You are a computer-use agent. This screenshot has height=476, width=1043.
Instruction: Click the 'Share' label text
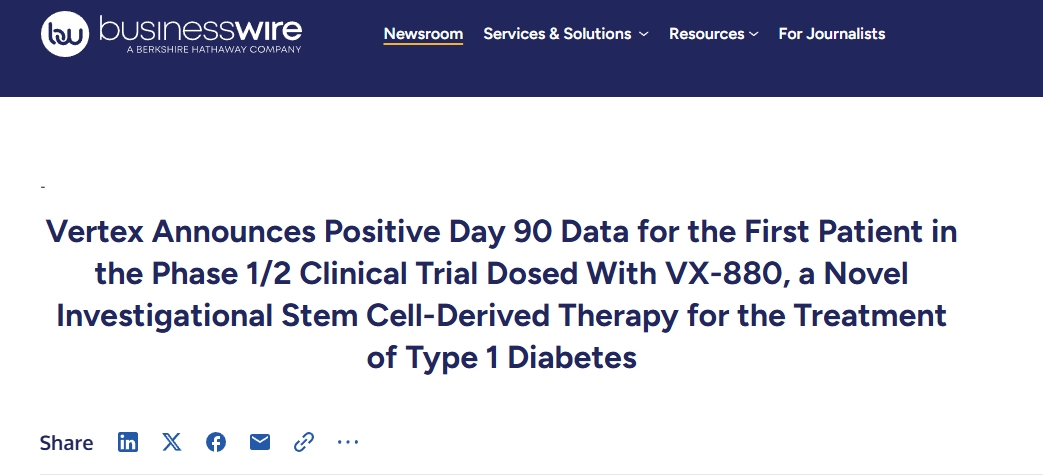[66, 443]
